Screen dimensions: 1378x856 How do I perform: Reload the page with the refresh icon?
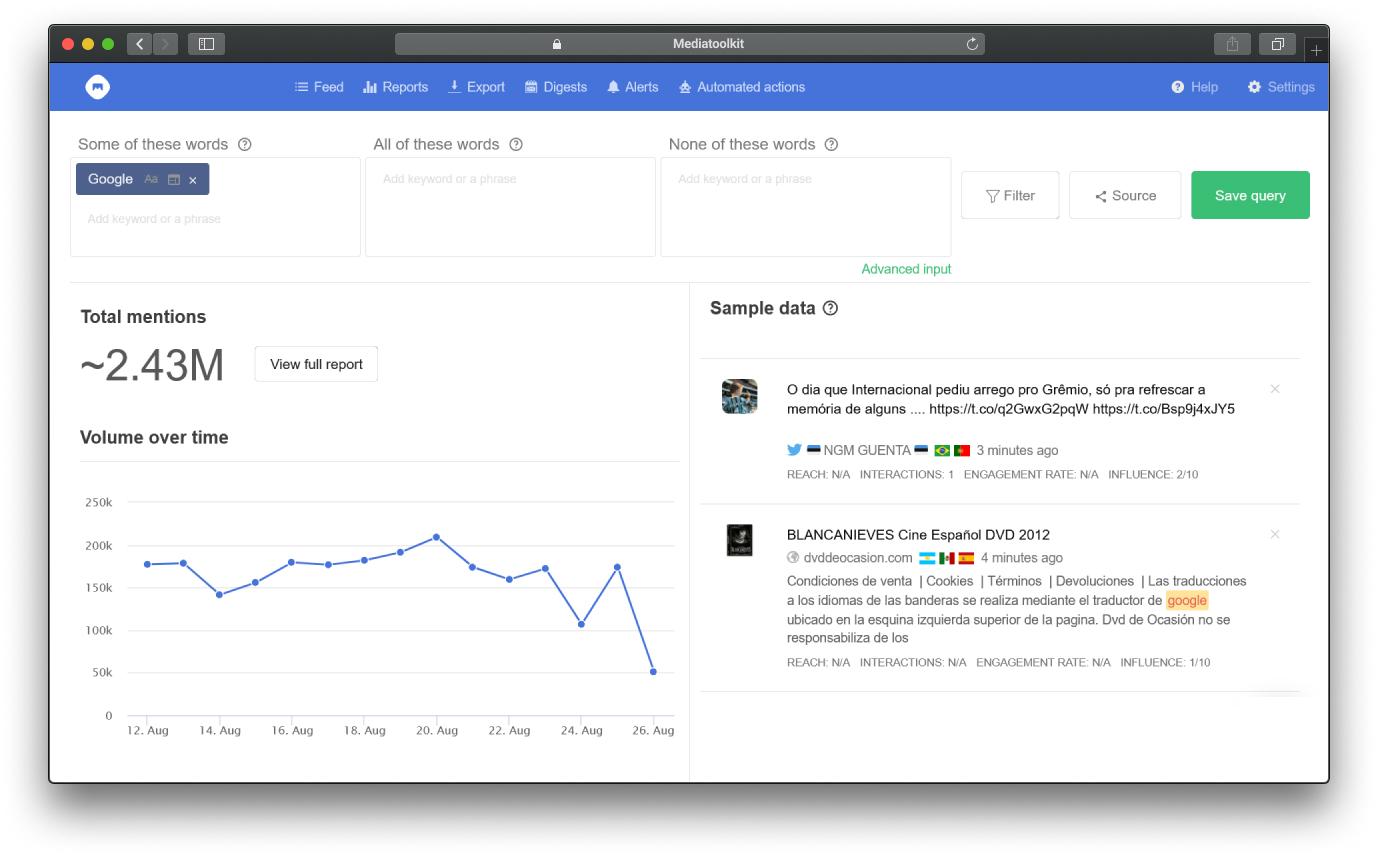coord(972,44)
